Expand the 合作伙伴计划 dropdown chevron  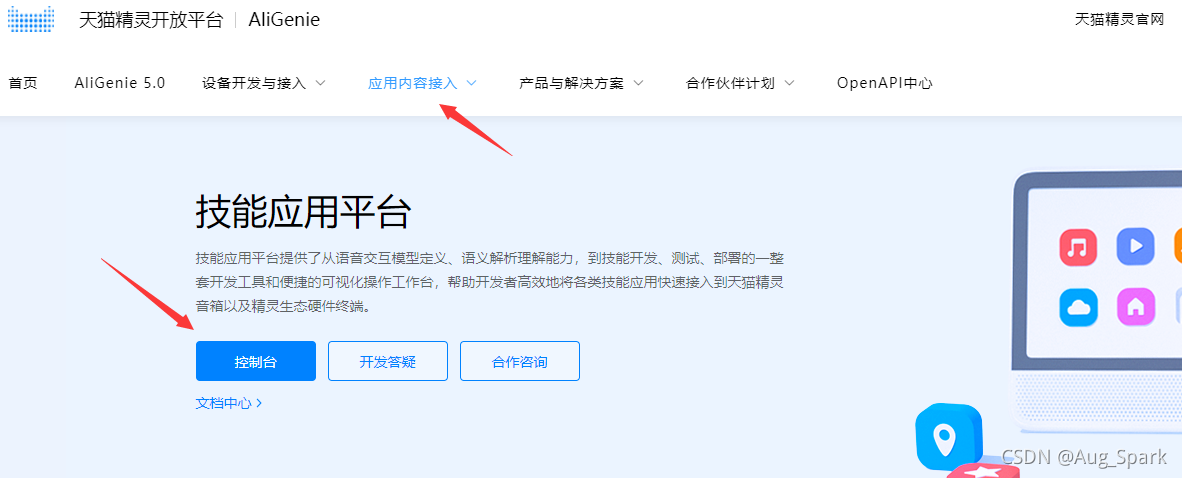click(789, 84)
